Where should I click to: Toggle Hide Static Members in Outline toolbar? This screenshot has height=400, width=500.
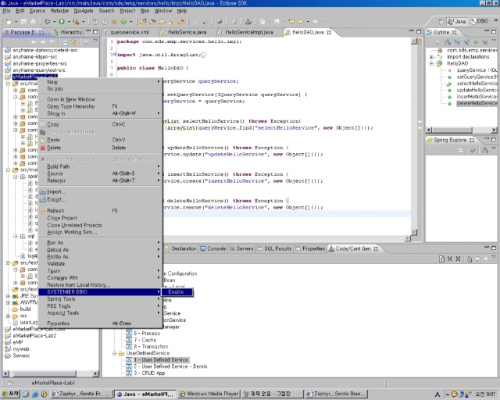click(x=466, y=42)
